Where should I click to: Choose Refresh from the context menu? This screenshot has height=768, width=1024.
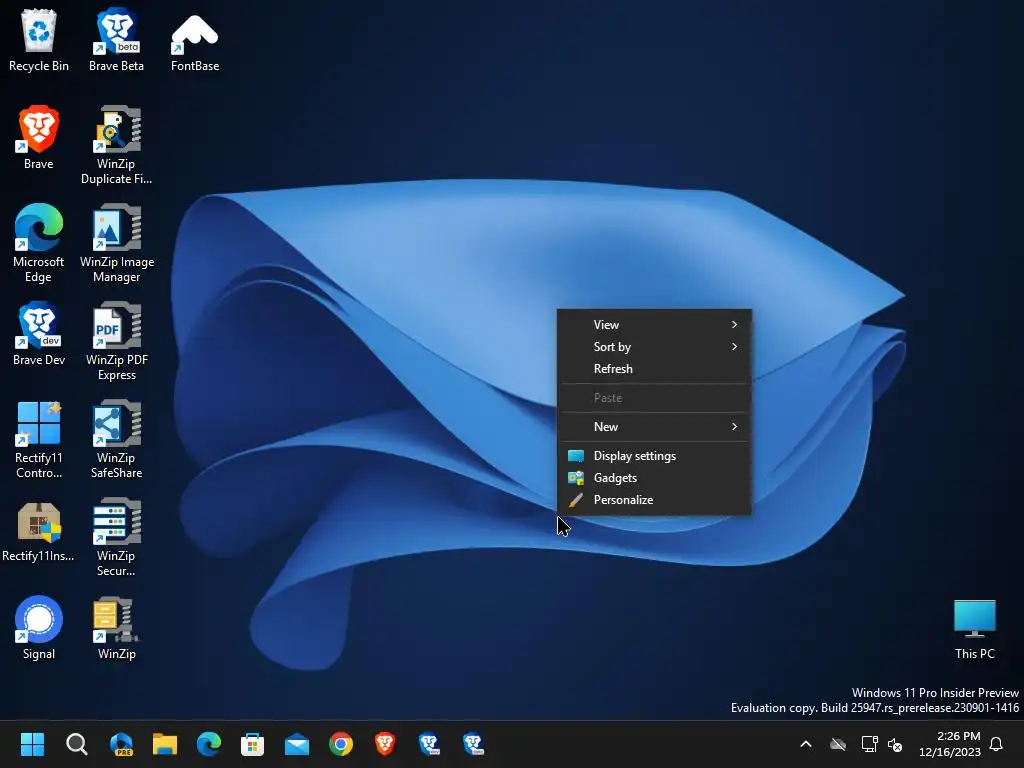point(654,369)
